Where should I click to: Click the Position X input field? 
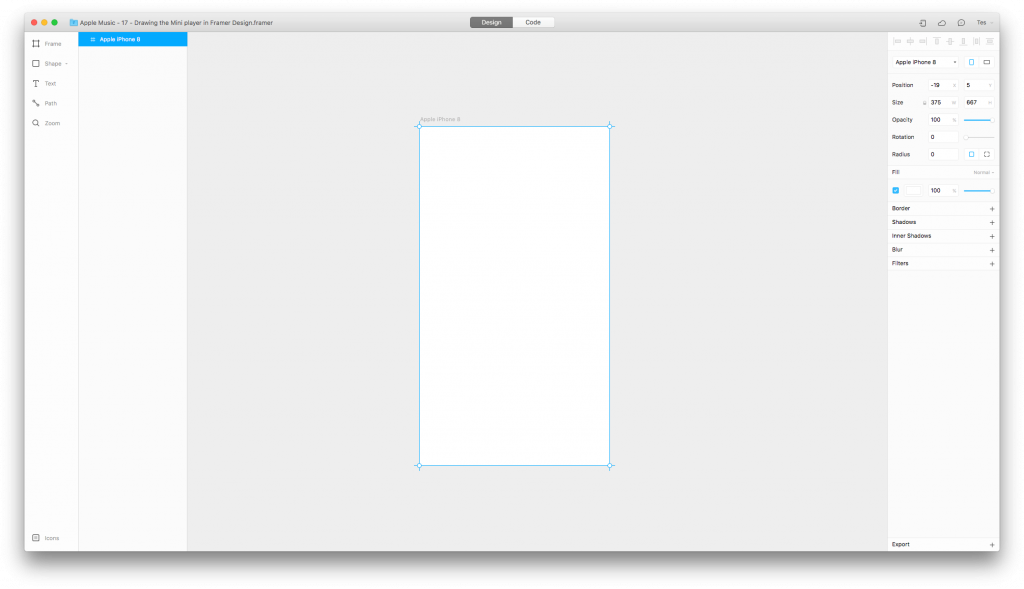(943, 85)
